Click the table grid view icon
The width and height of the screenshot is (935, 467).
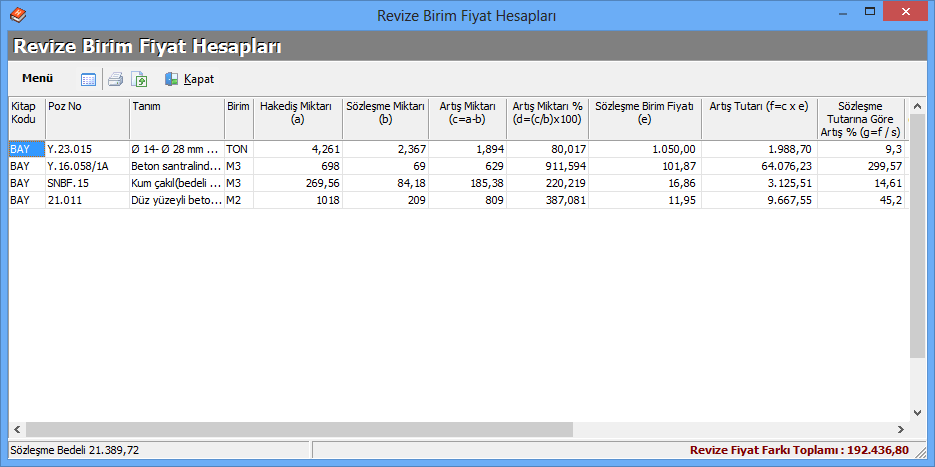tap(88, 79)
